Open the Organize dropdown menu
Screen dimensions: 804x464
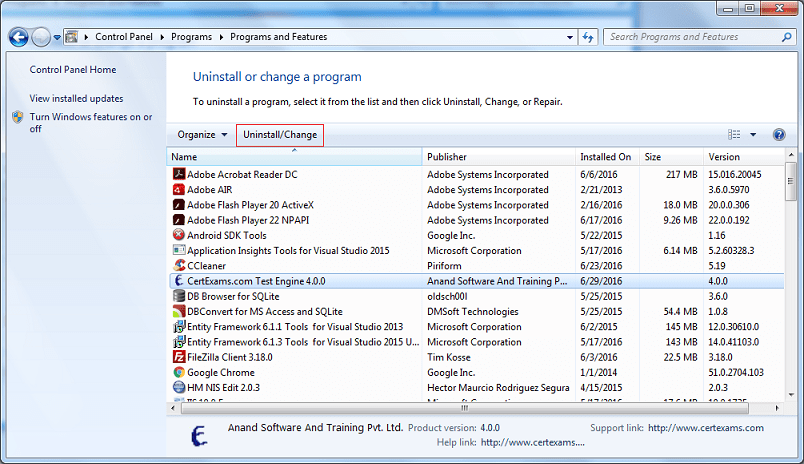click(x=202, y=135)
